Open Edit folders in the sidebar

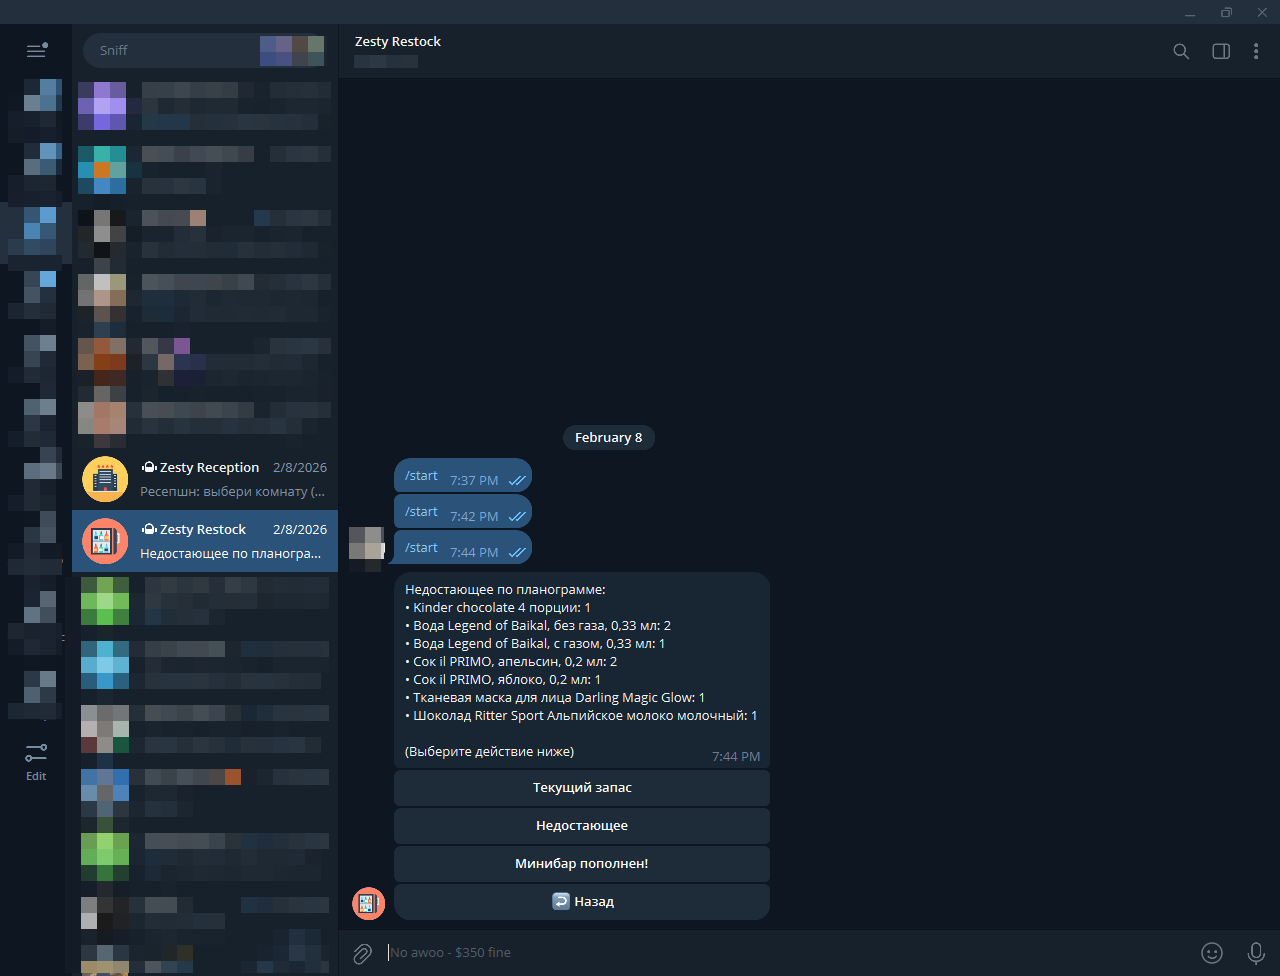pos(36,762)
